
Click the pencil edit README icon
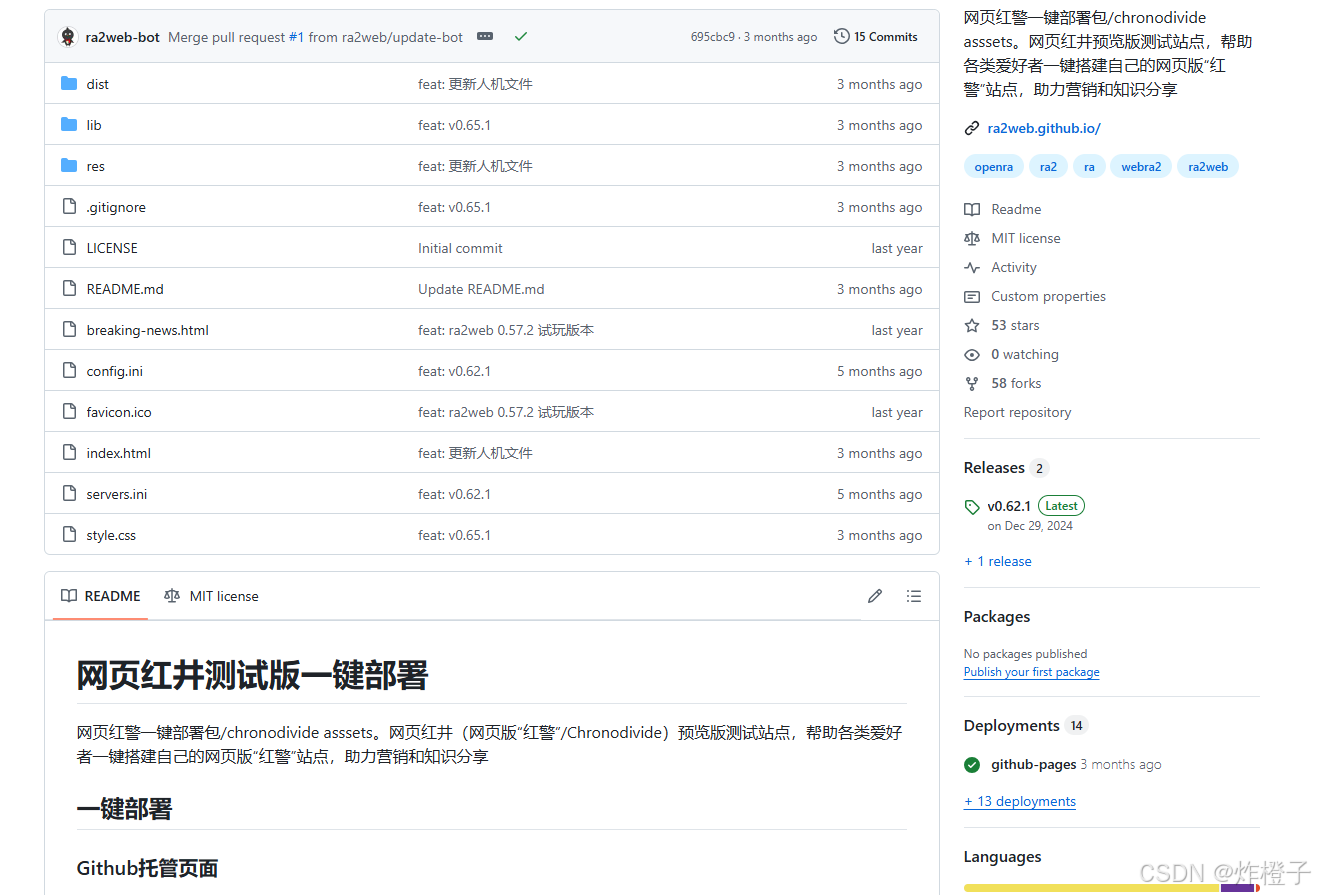click(x=875, y=596)
